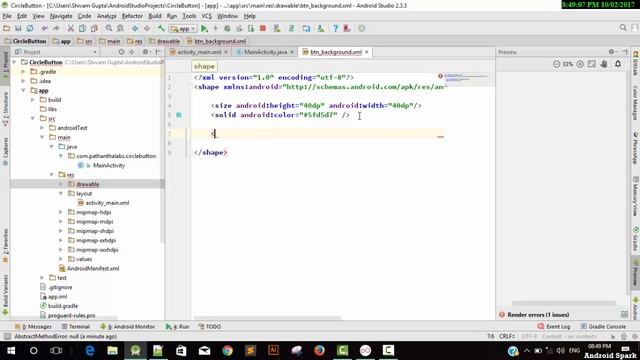Open the TODO tool window
Image resolution: width=640 pixels, height=360 pixels.
210,327
